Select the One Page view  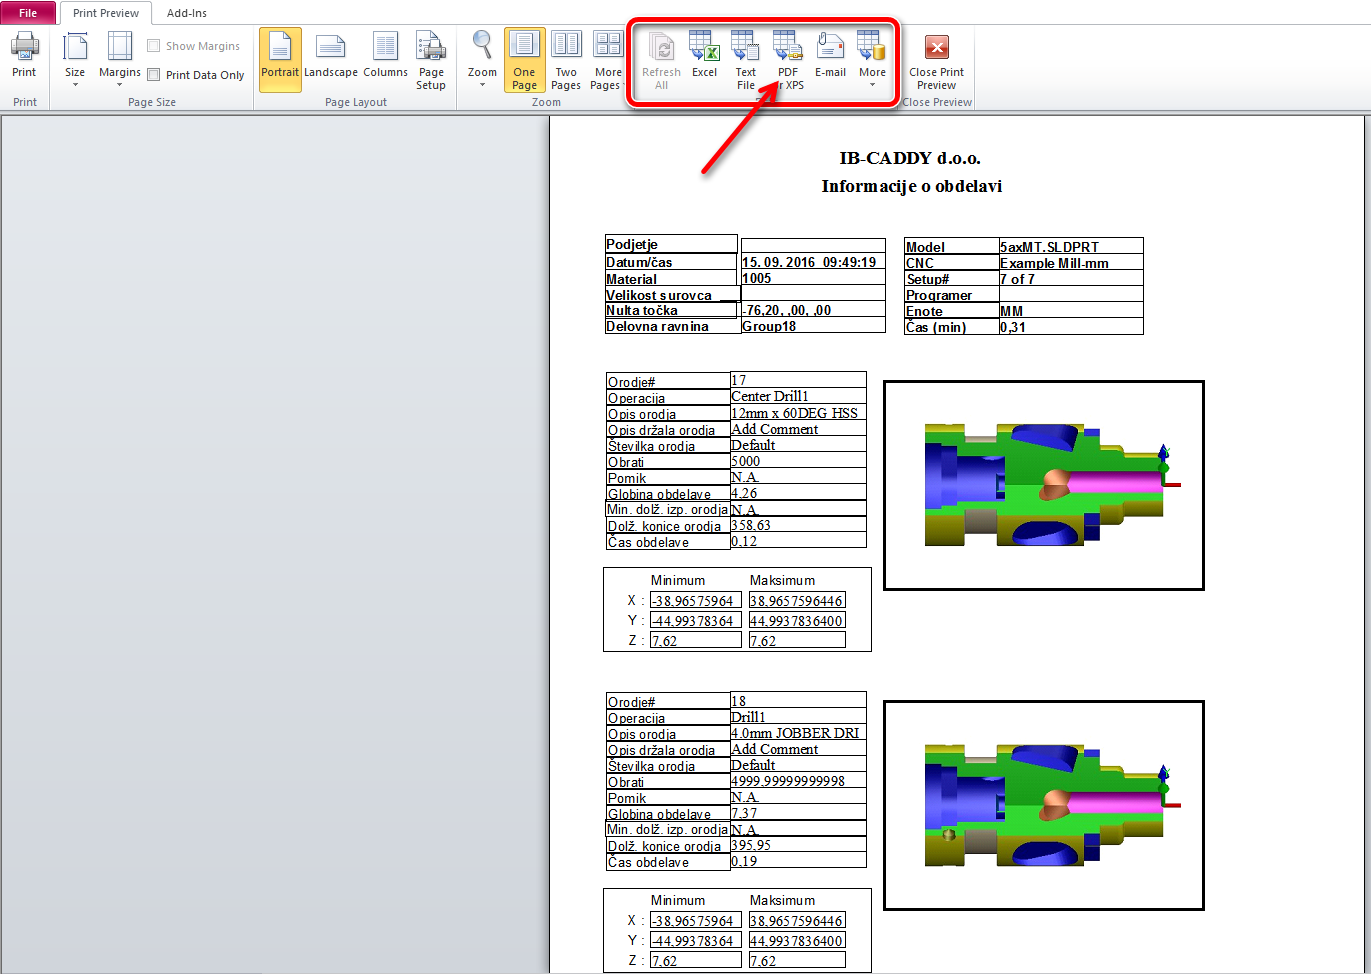(x=524, y=60)
